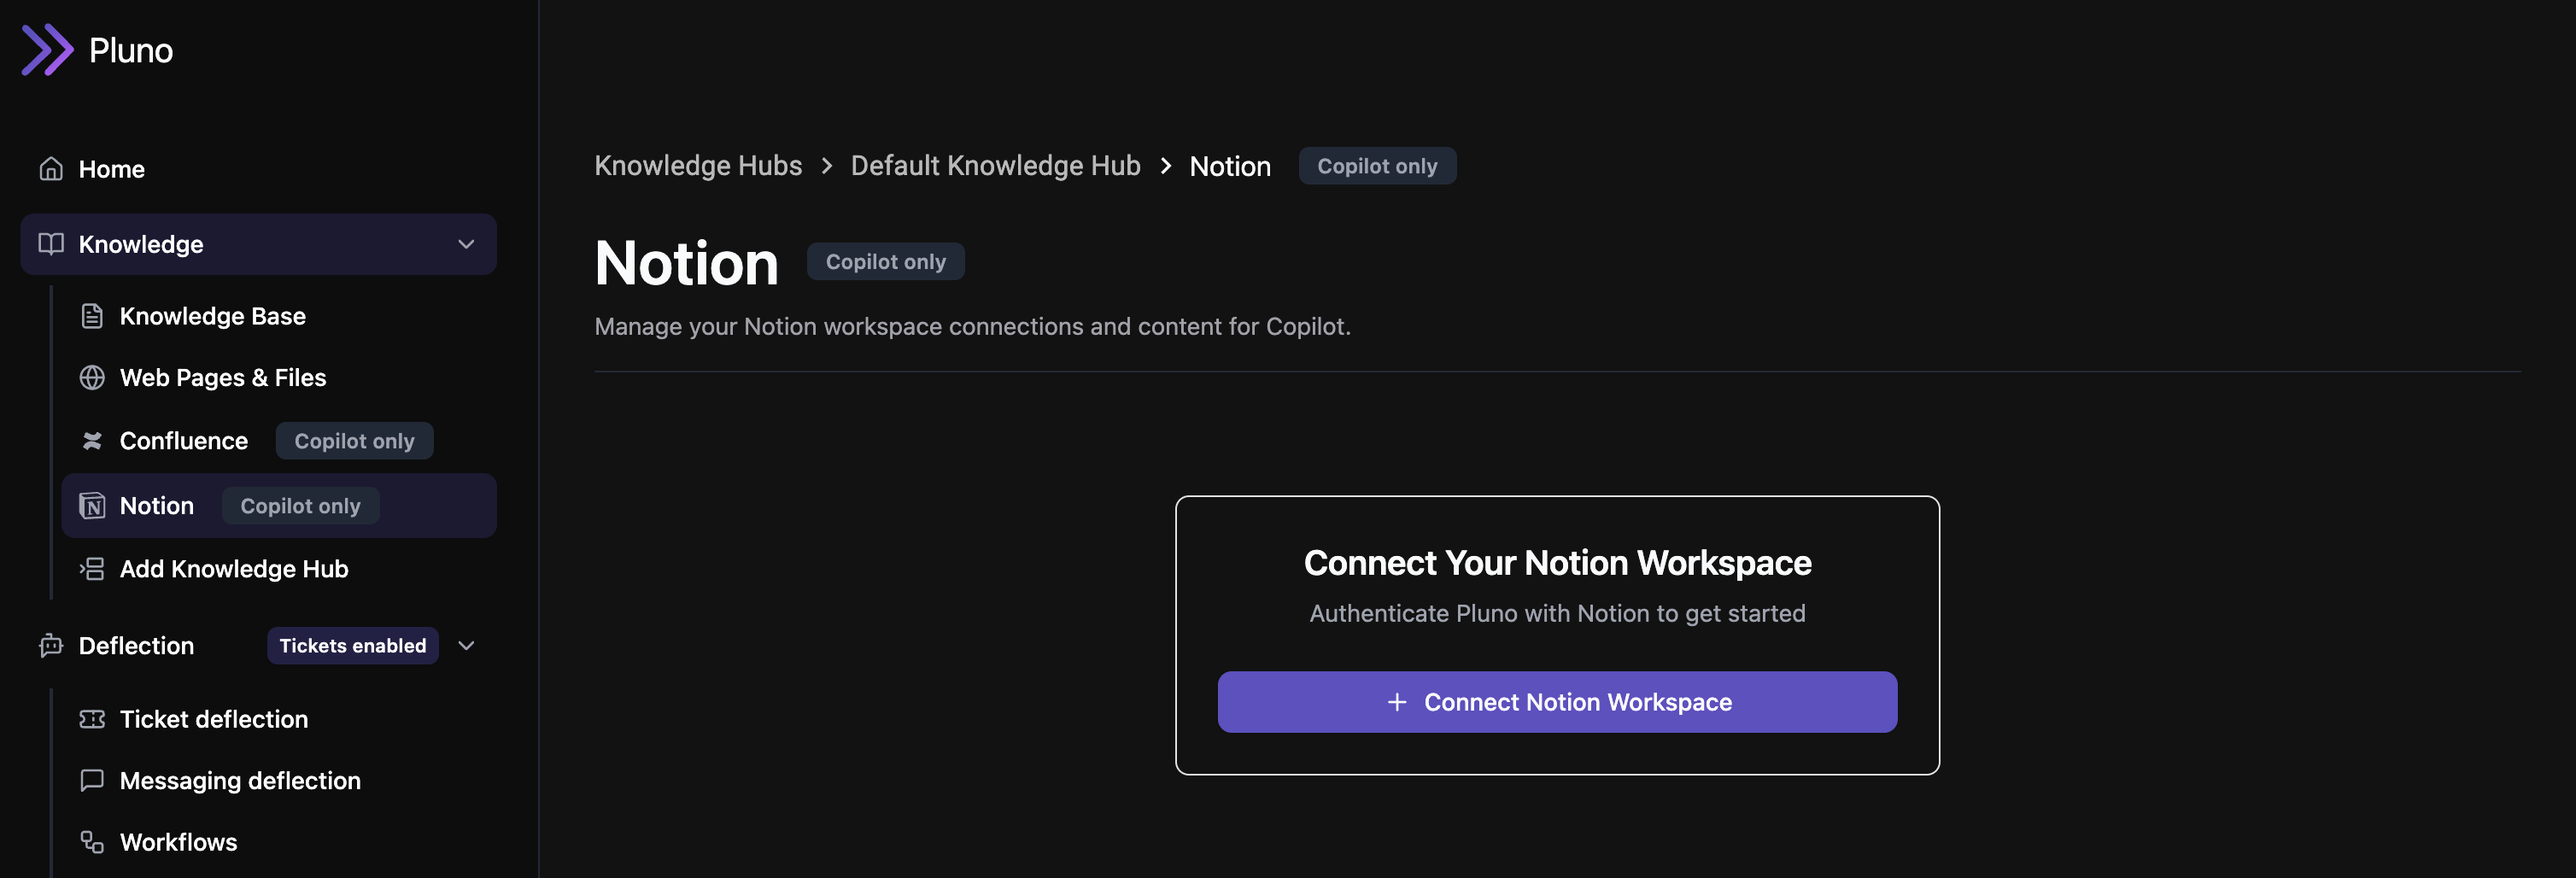Click the Workflows icon
Screen dimensions: 2576x878
click(x=92, y=842)
